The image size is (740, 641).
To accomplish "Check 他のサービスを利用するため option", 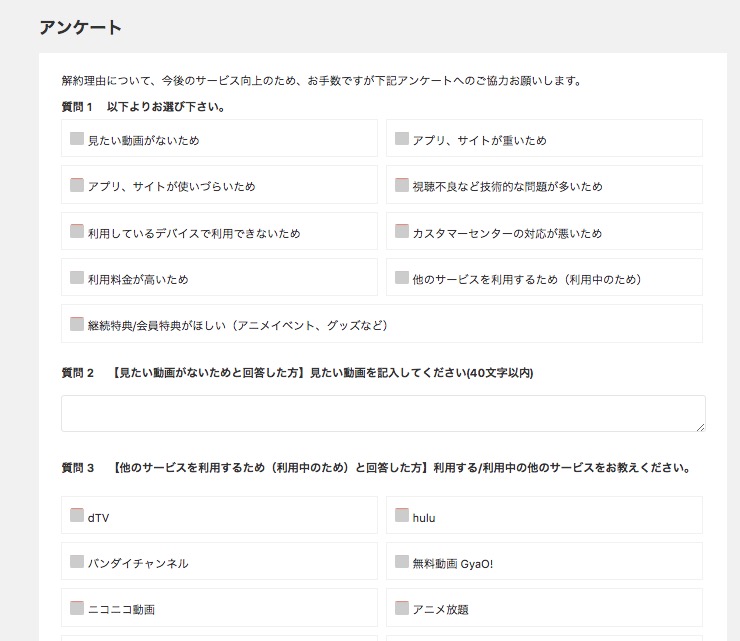I will (402, 277).
